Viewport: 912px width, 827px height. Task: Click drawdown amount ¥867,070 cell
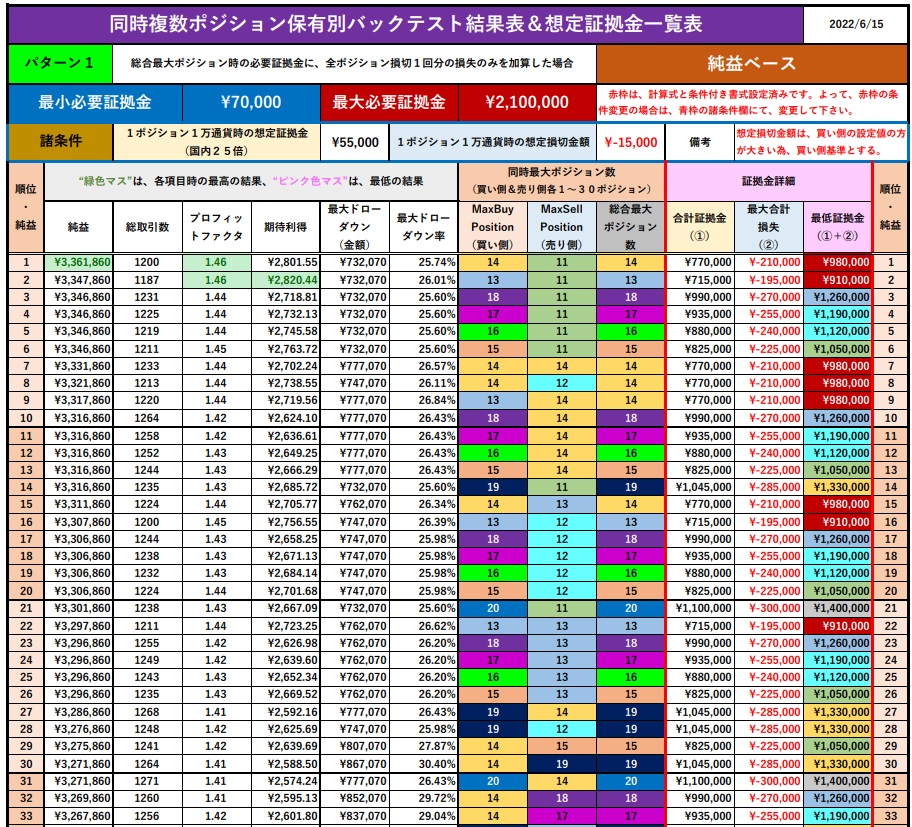355,764
